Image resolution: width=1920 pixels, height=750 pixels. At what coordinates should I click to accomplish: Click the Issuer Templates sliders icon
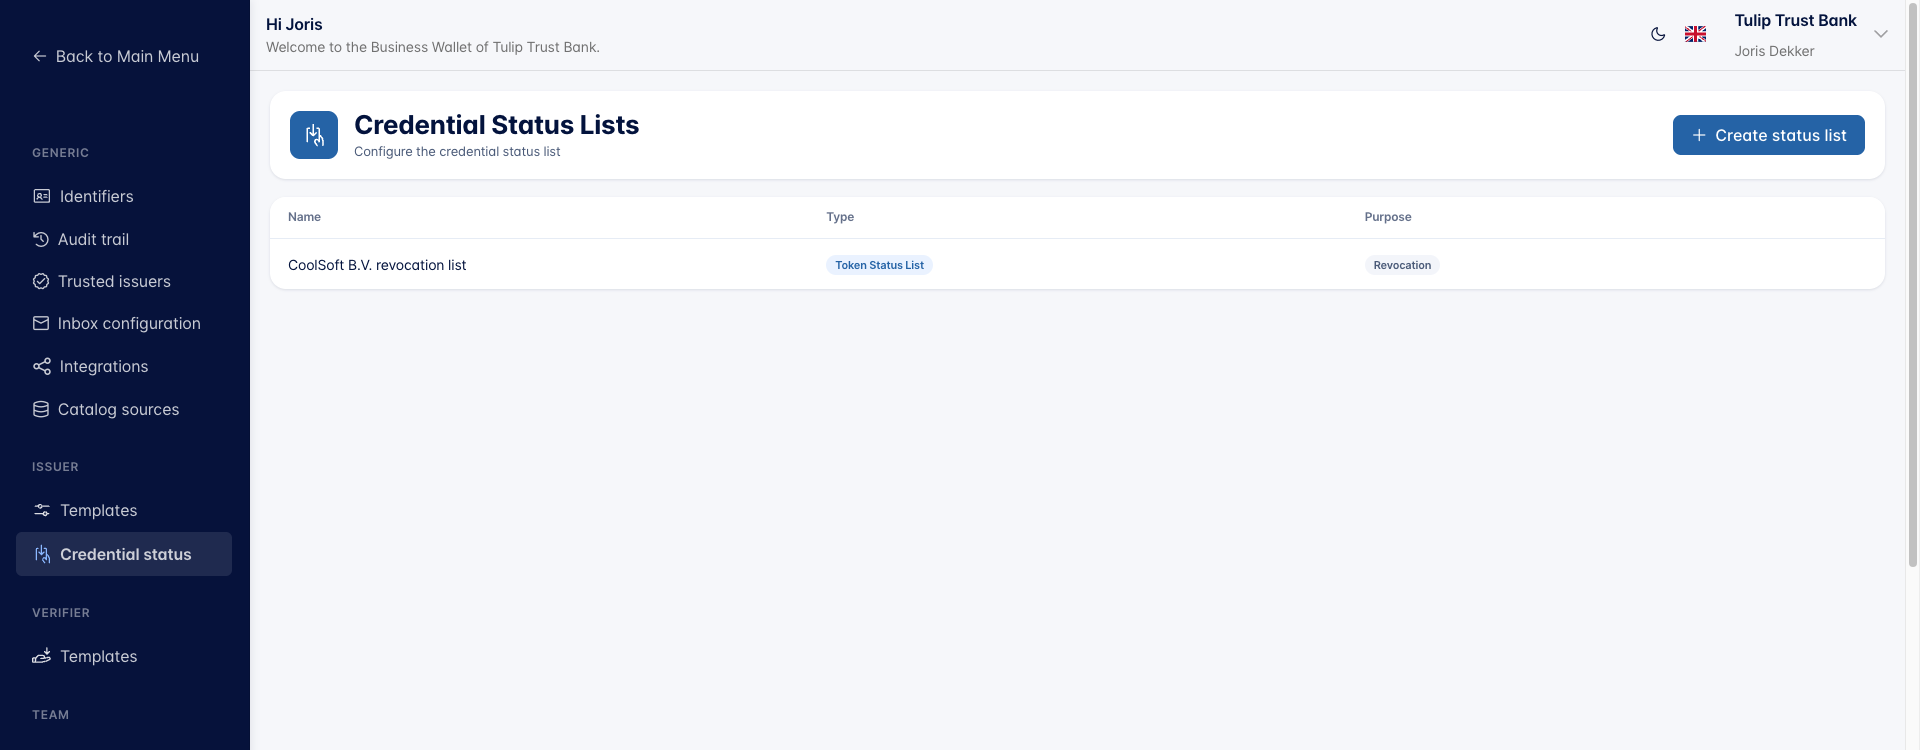(42, 510)
